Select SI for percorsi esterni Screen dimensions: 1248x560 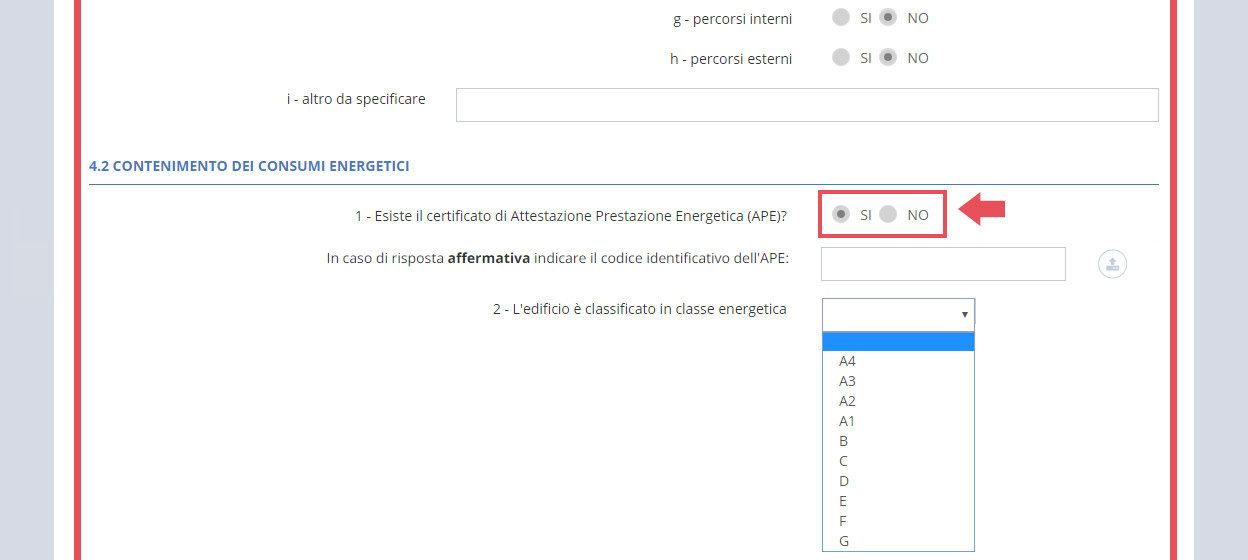point(841,58)
